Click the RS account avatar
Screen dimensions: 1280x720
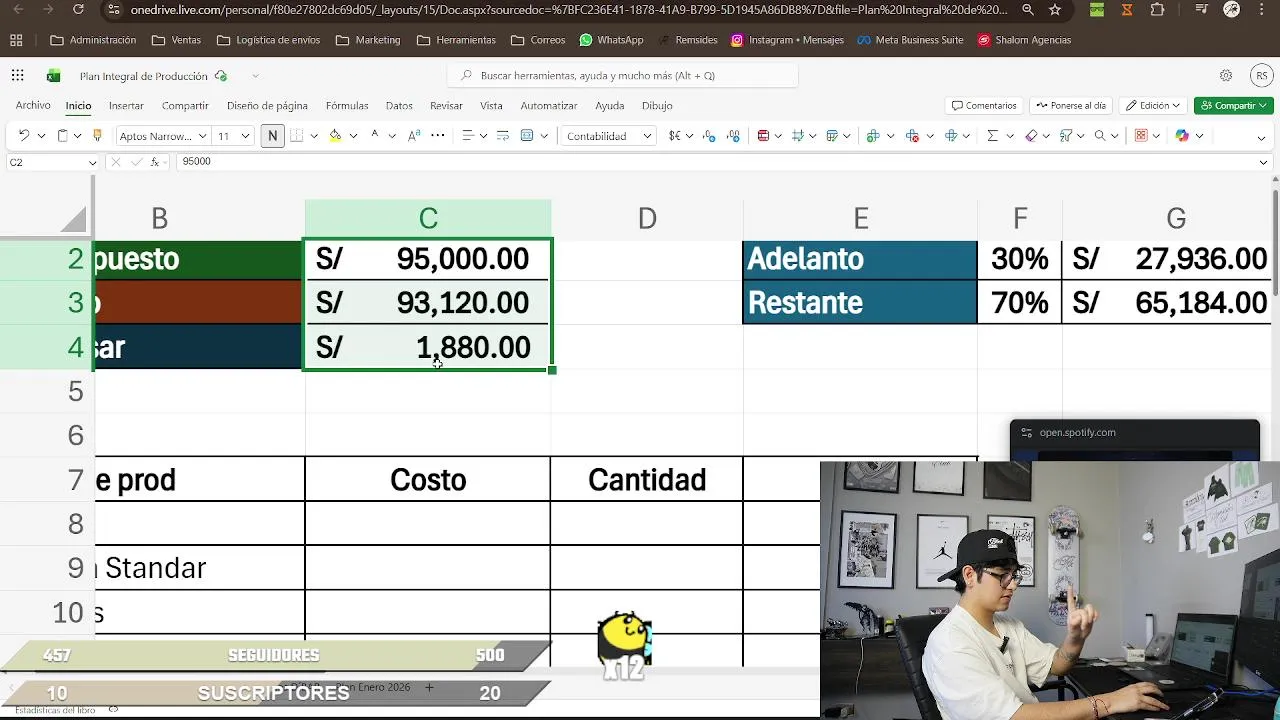tap(1262, 76)
